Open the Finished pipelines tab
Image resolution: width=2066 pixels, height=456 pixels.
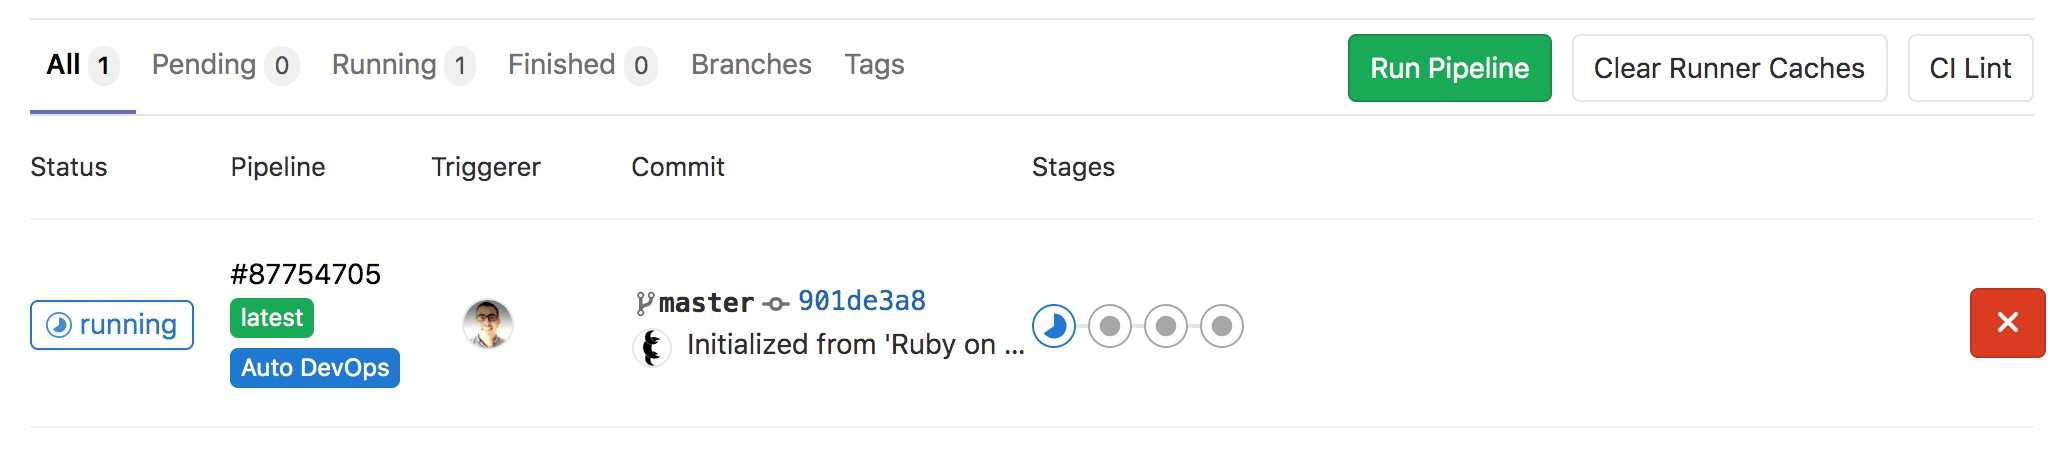[x=581, y=66]
